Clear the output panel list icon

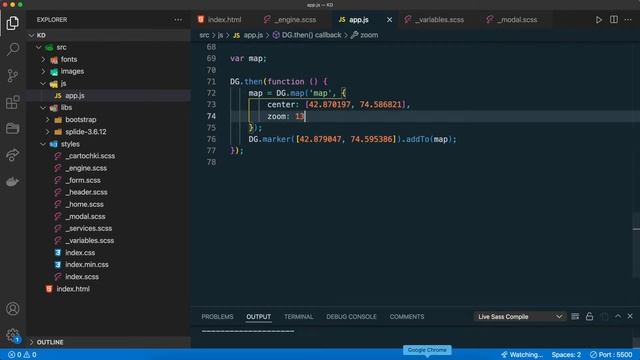(x=575, y=316)
